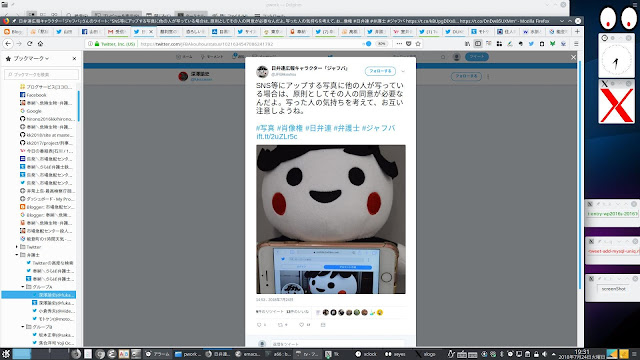Click the URL address field
640x360 pixels.
coord(249,44)
